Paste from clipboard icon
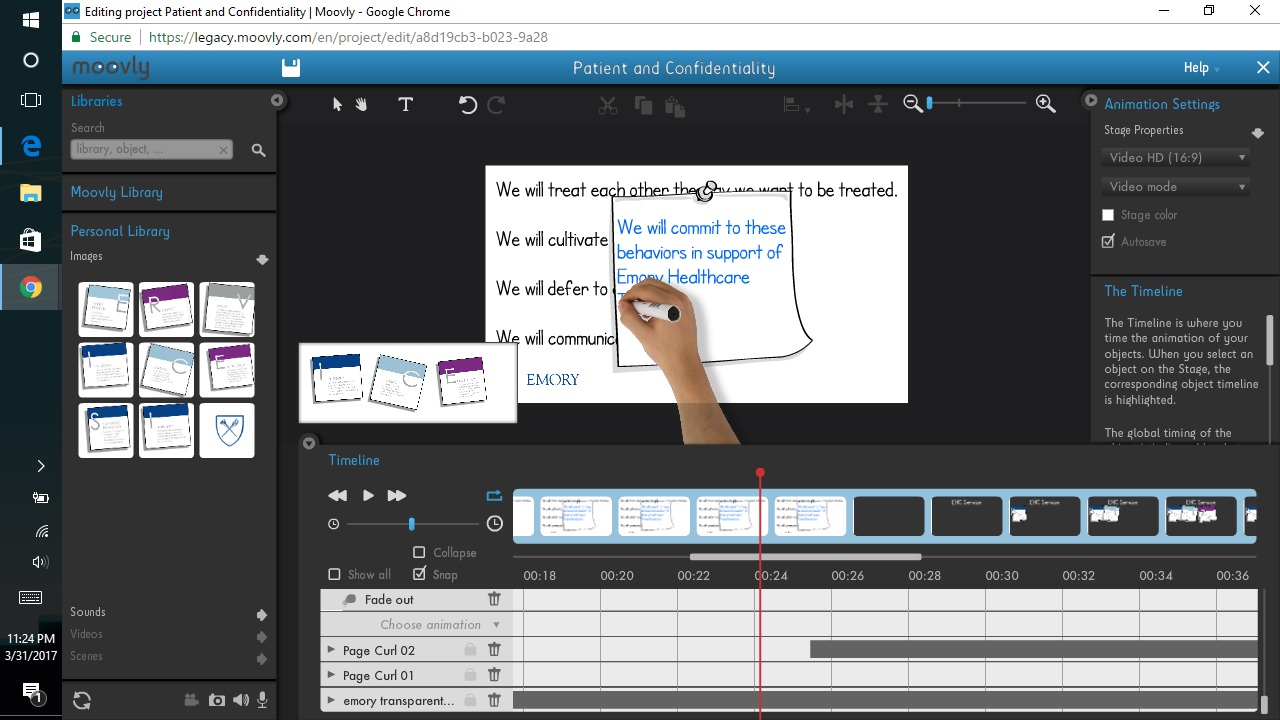Image resolution: width=1280 pixels, height=720 pixels. [x=674, y=105]
